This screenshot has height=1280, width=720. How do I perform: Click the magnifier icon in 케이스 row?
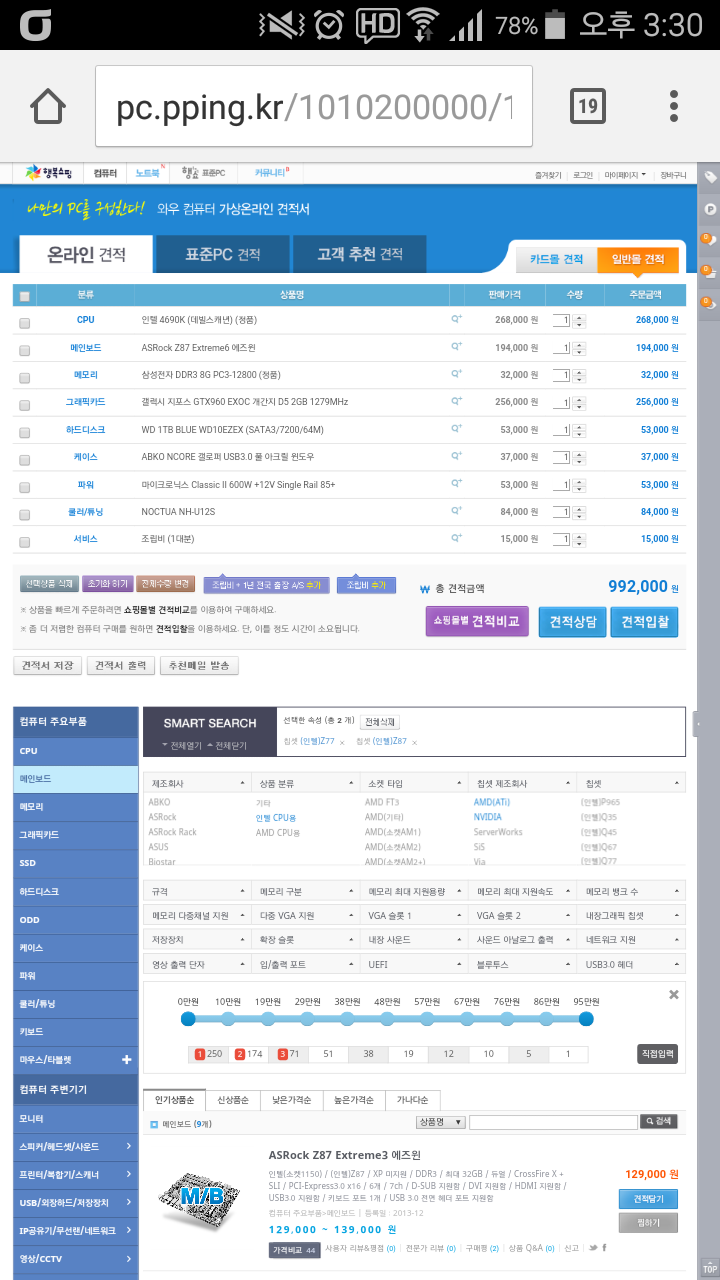[457, 456]
